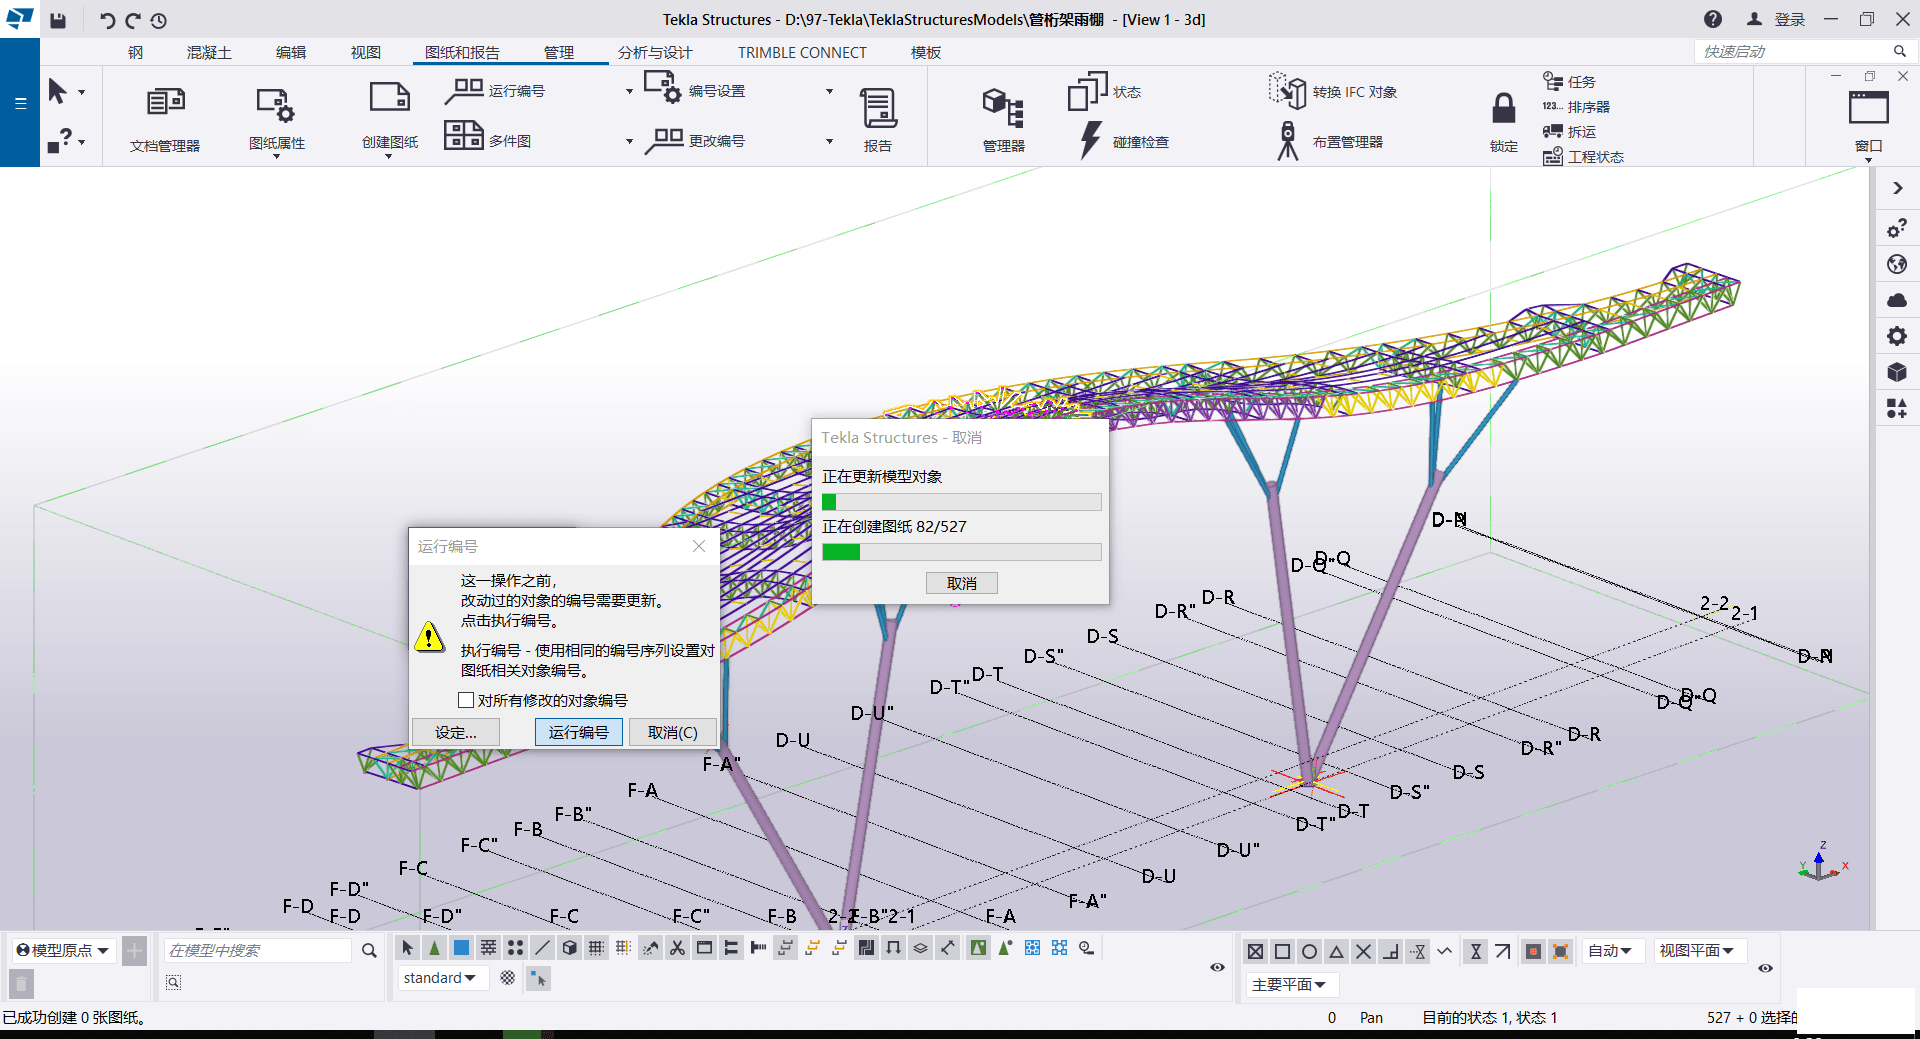Open 工程状态 project status
Screen dimensions: 1920x1039
pyautogui.click(x=1583, y=156)
